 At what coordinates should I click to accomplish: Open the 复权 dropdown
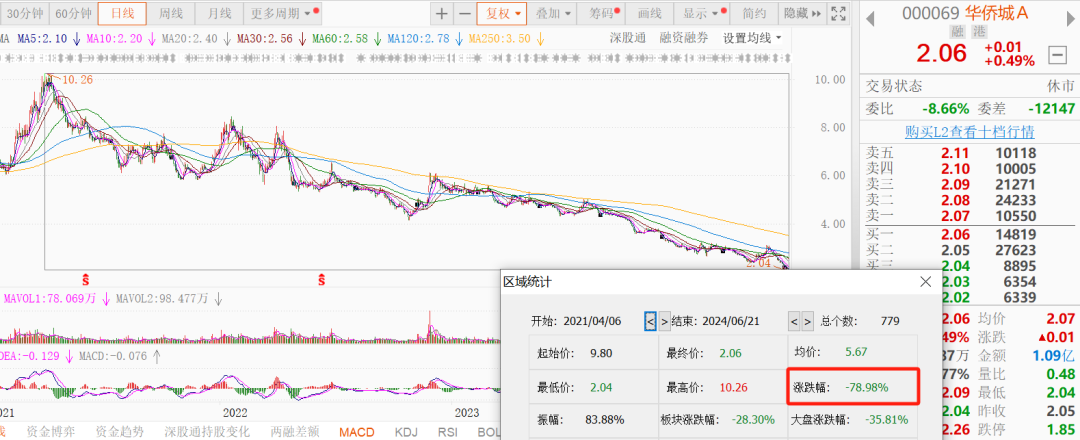point(503,14)
